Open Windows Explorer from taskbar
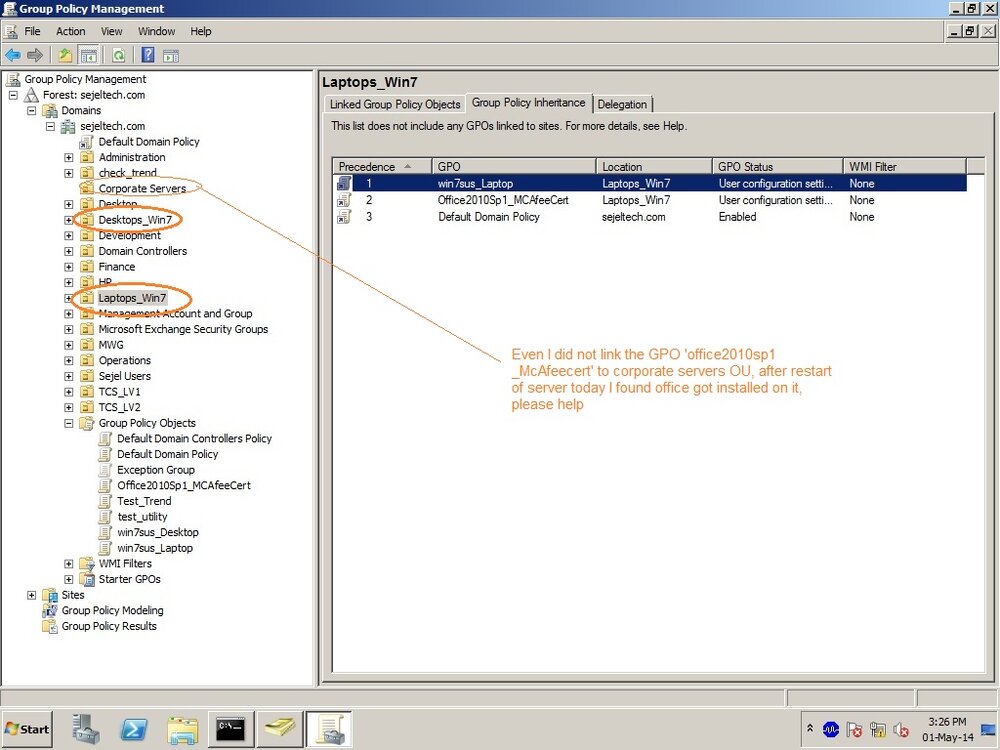This screenshot has height=750, width=1000. (x=182, y=729)
